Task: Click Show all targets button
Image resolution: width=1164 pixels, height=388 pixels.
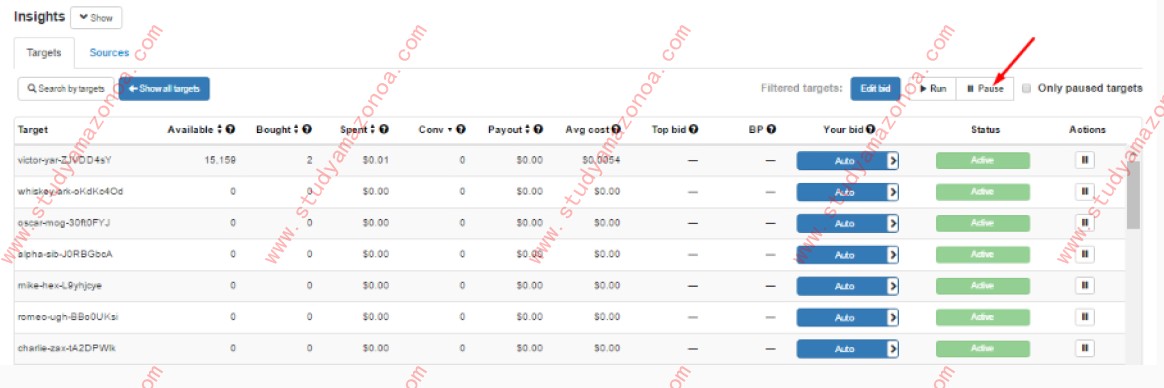Action: [x=164, y=88]
